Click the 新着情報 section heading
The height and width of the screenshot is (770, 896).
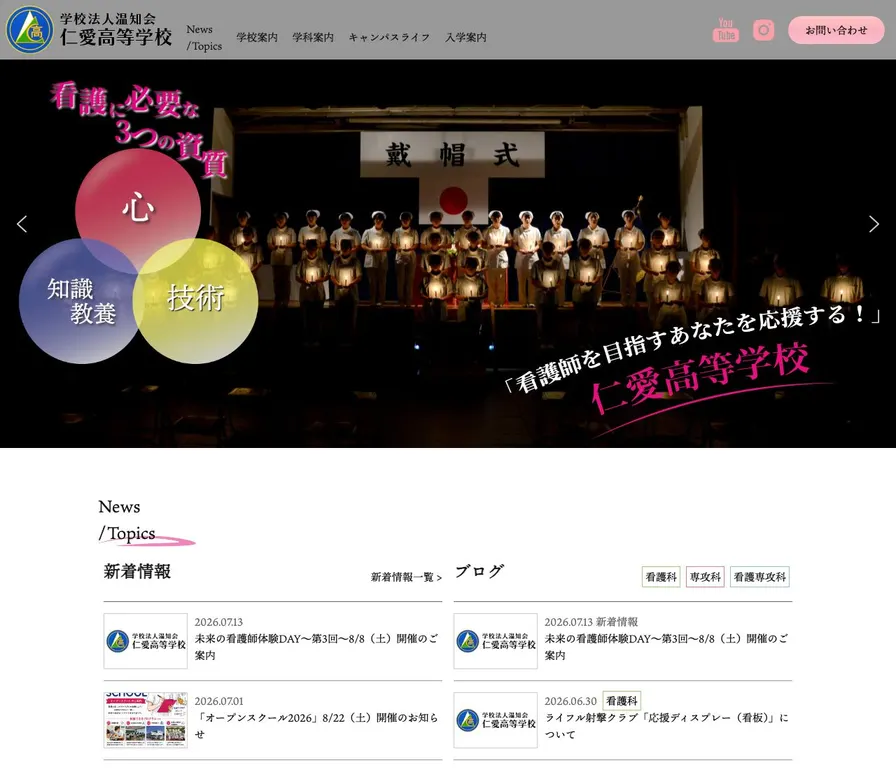[137, 571]
